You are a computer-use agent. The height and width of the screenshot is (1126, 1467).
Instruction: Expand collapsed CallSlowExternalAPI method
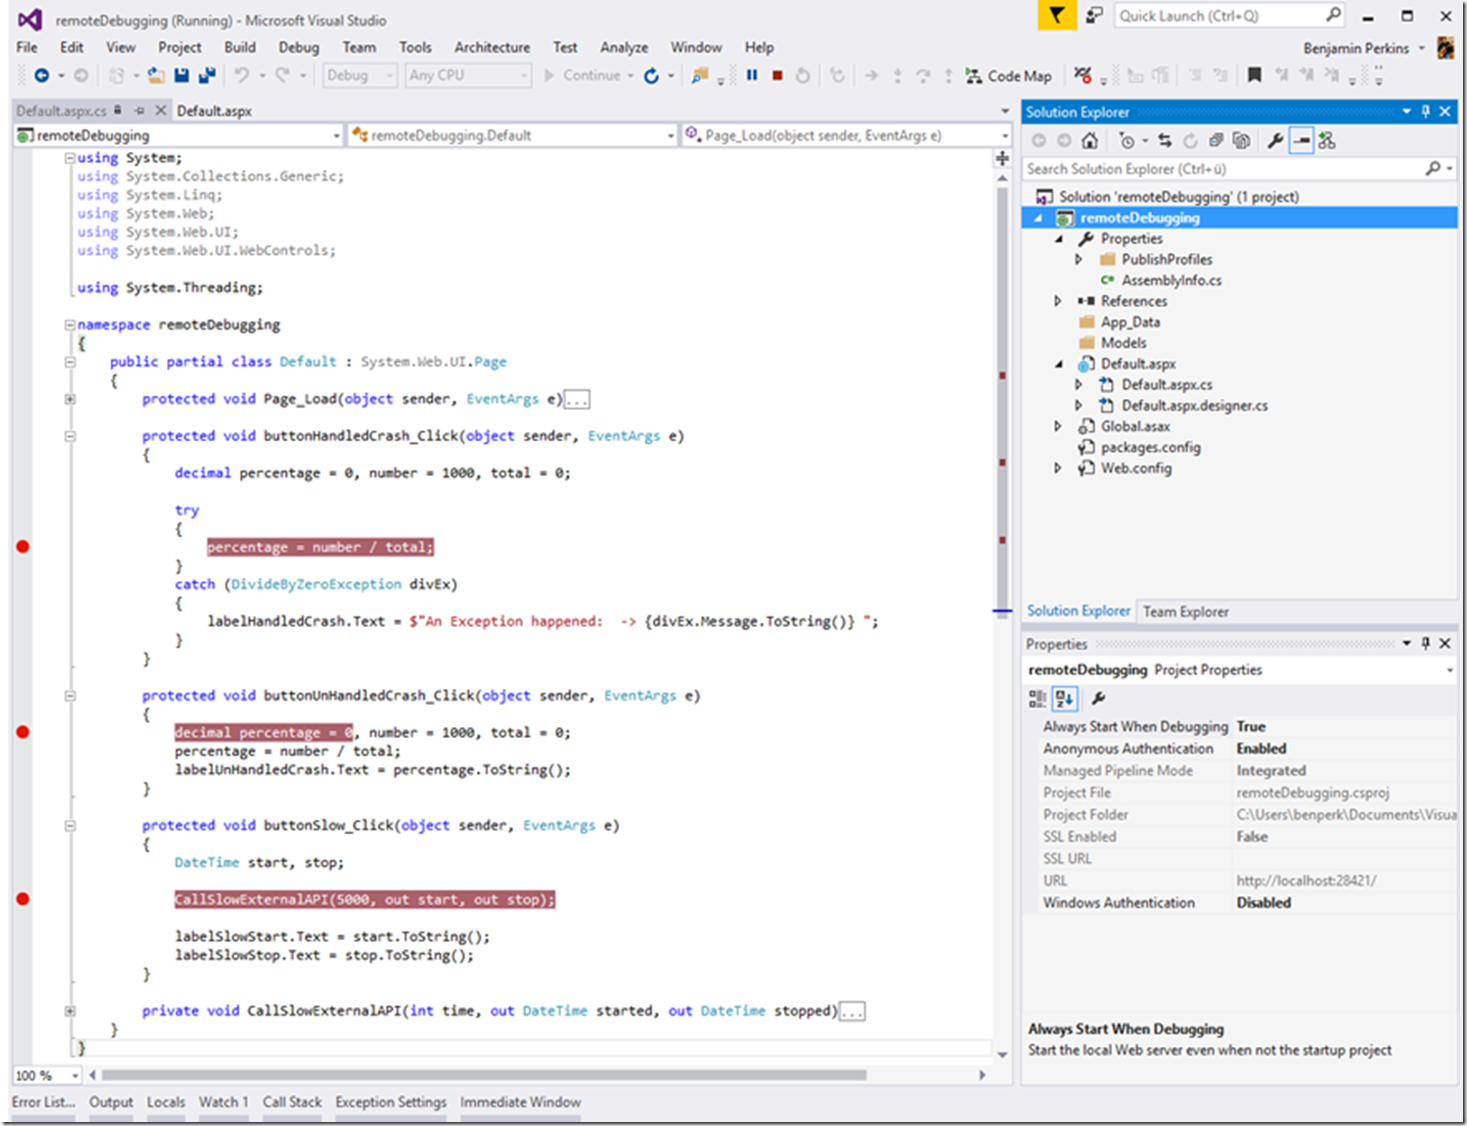(70, 1011)
